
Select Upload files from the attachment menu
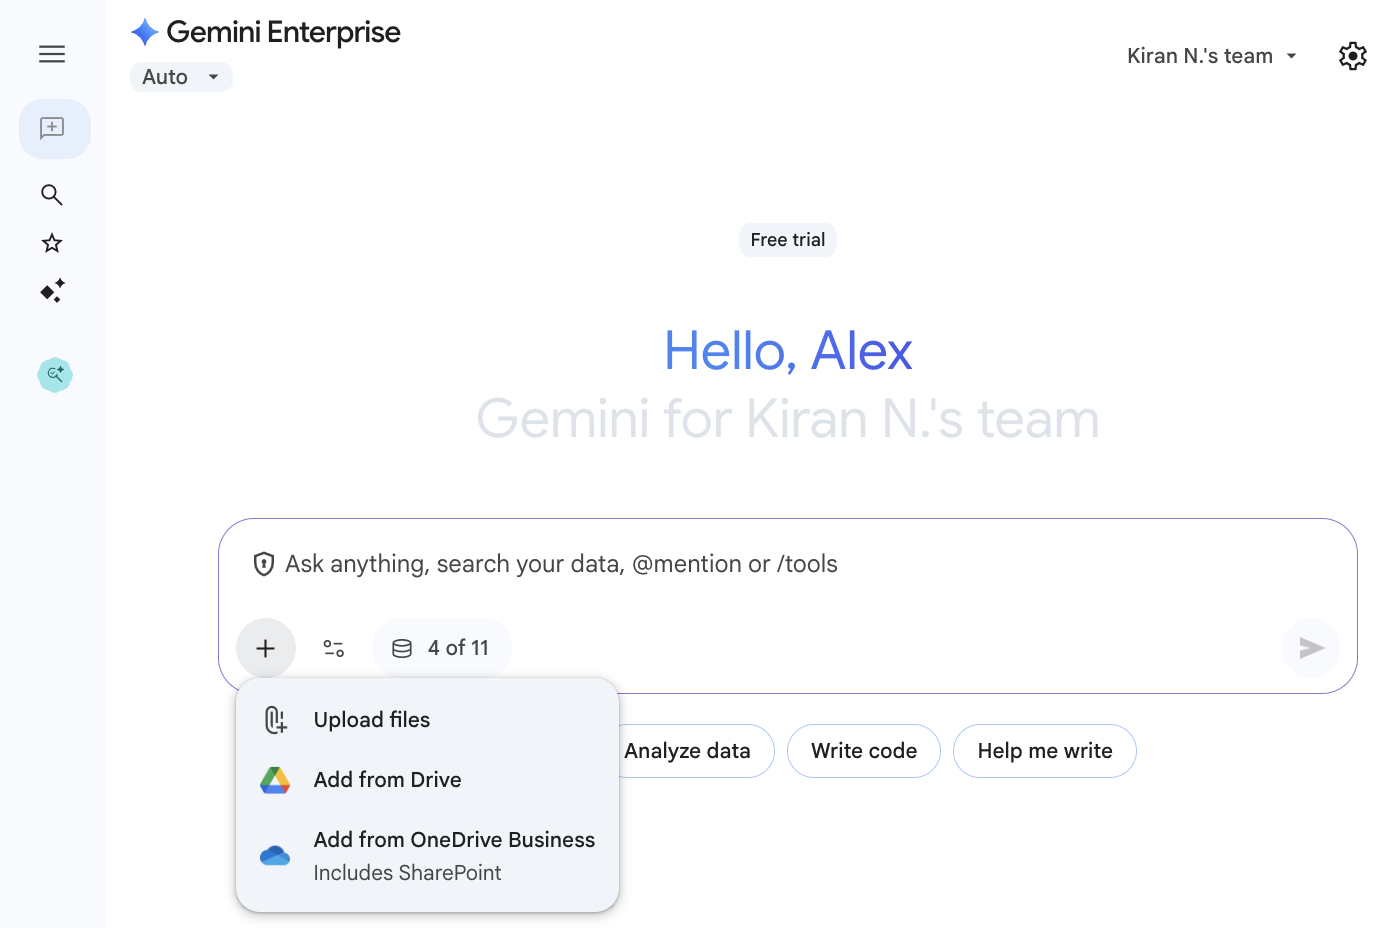coord(371,719)
